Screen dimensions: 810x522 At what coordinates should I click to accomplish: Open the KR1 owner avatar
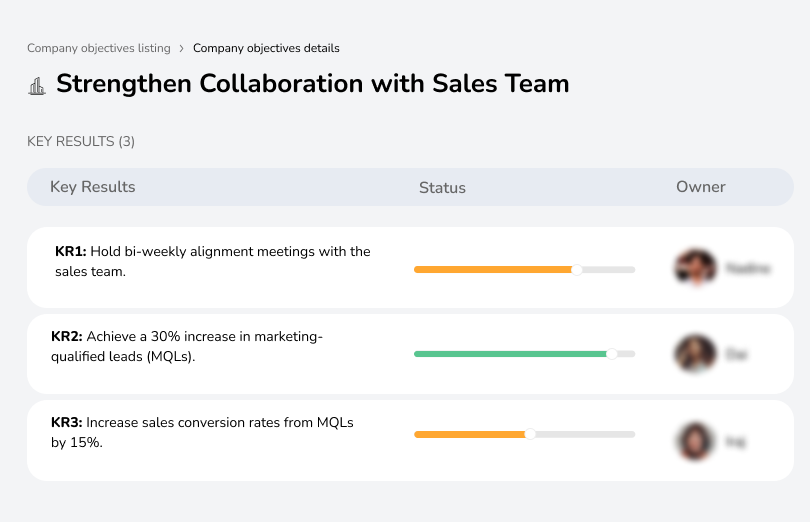click(x=695, y=268)
